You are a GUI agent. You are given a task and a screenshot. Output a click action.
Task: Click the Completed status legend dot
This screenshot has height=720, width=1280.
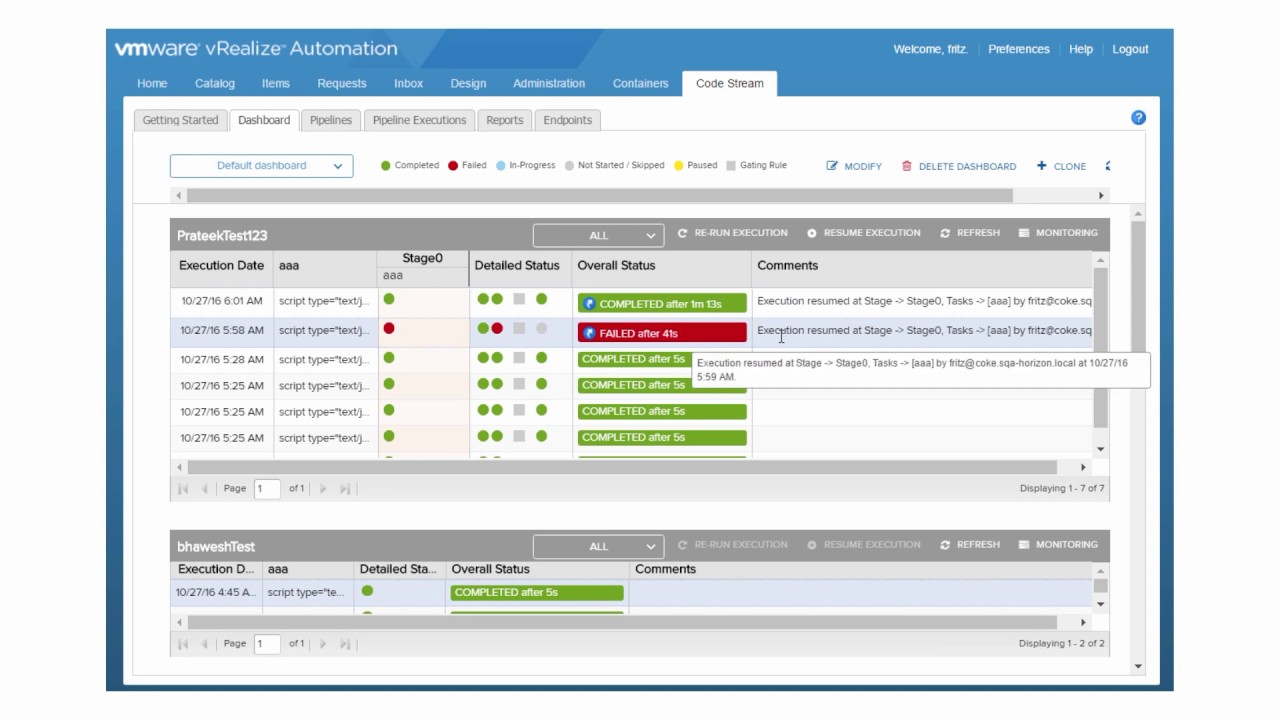coord(386,165)
